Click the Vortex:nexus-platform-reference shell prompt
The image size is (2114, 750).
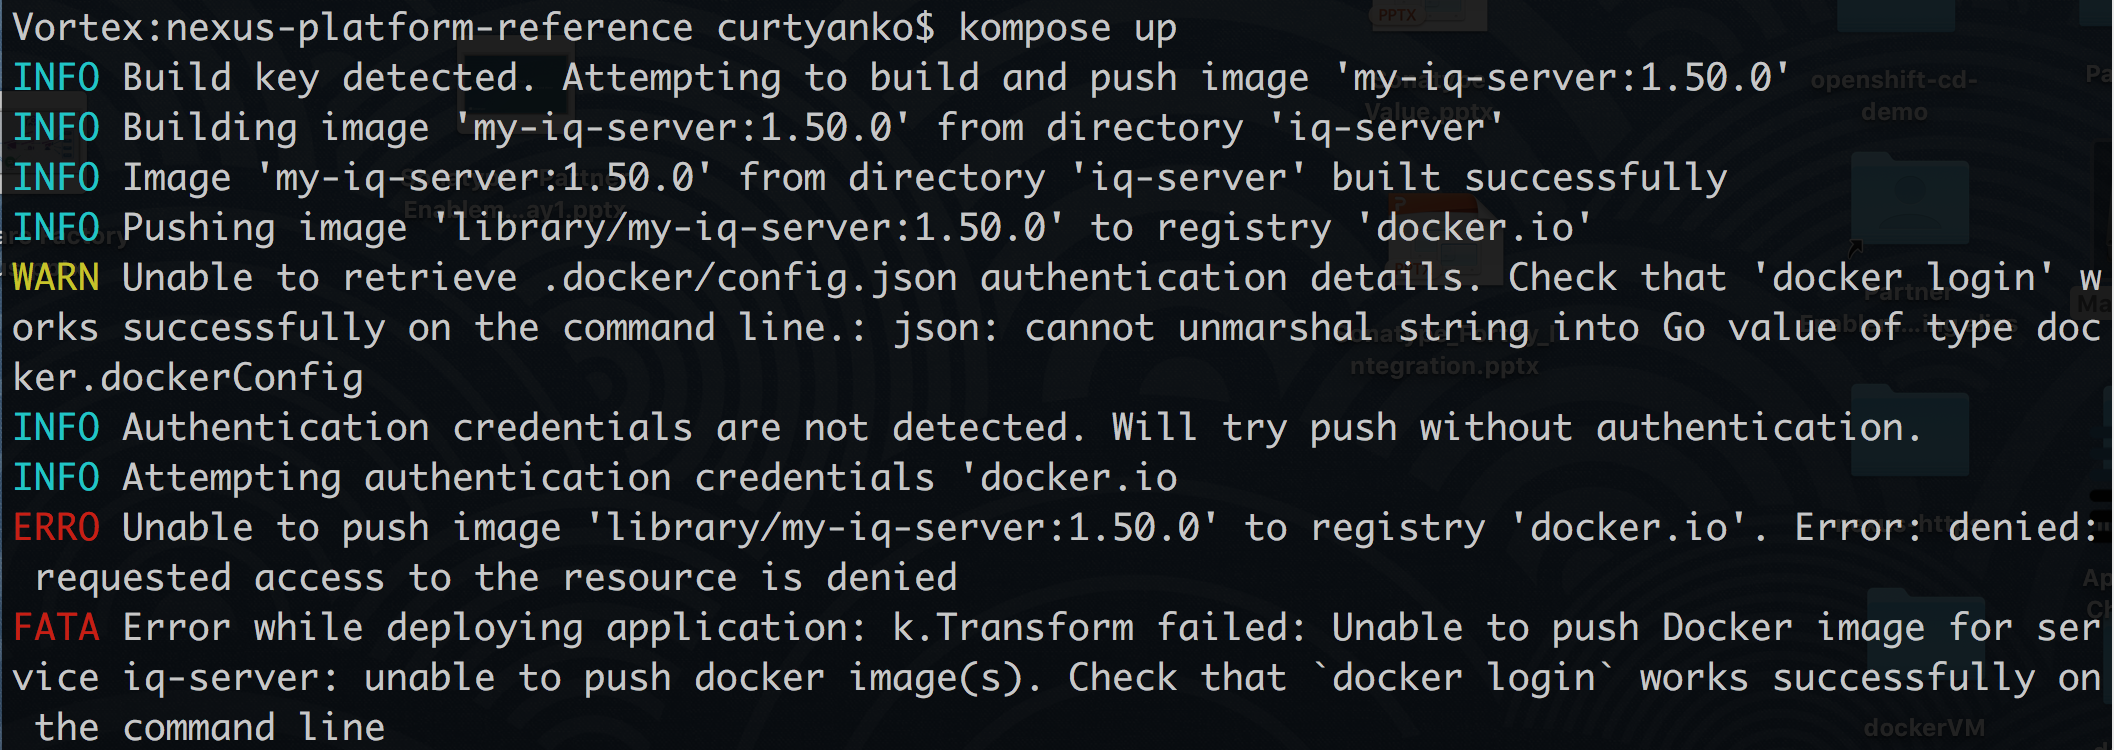click(352, 28)
